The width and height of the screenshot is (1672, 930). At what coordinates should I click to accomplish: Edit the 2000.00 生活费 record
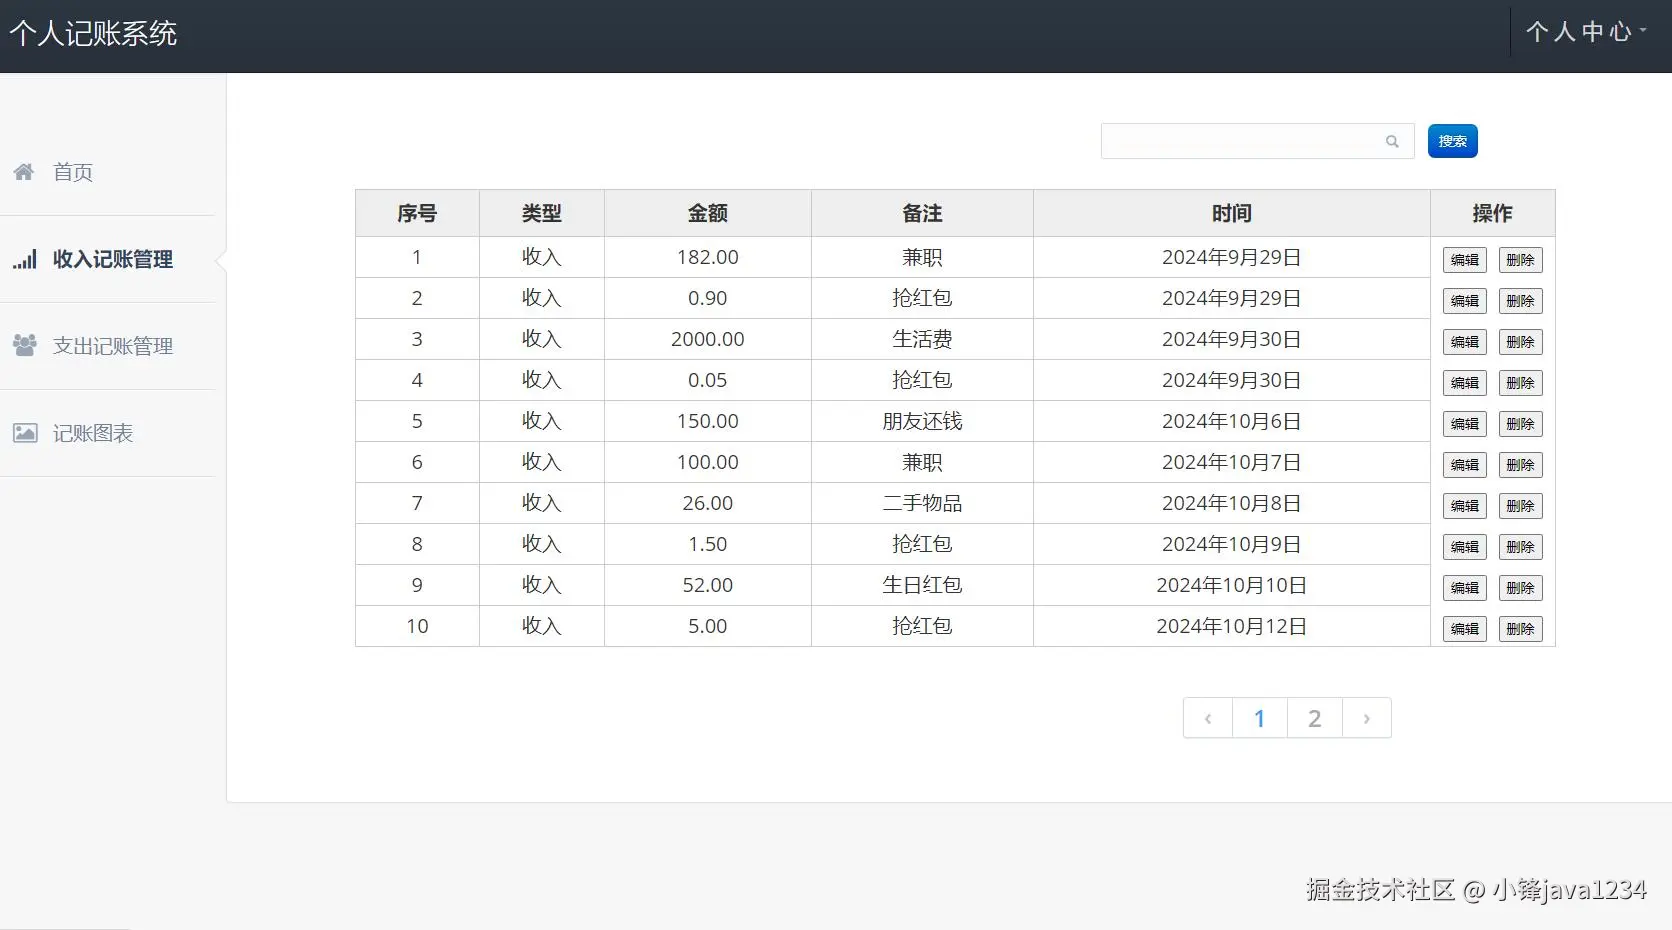click(1464, 342)
